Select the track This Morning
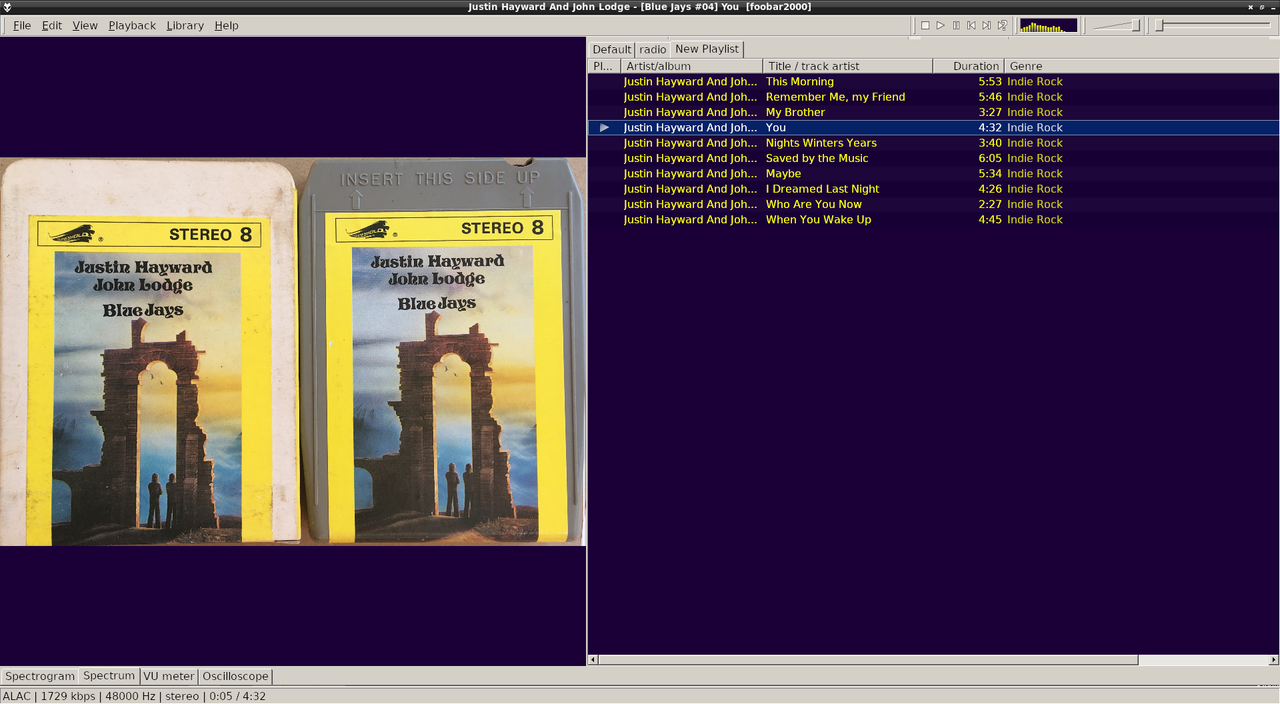The image size is (1280, 704). [933, 82]
